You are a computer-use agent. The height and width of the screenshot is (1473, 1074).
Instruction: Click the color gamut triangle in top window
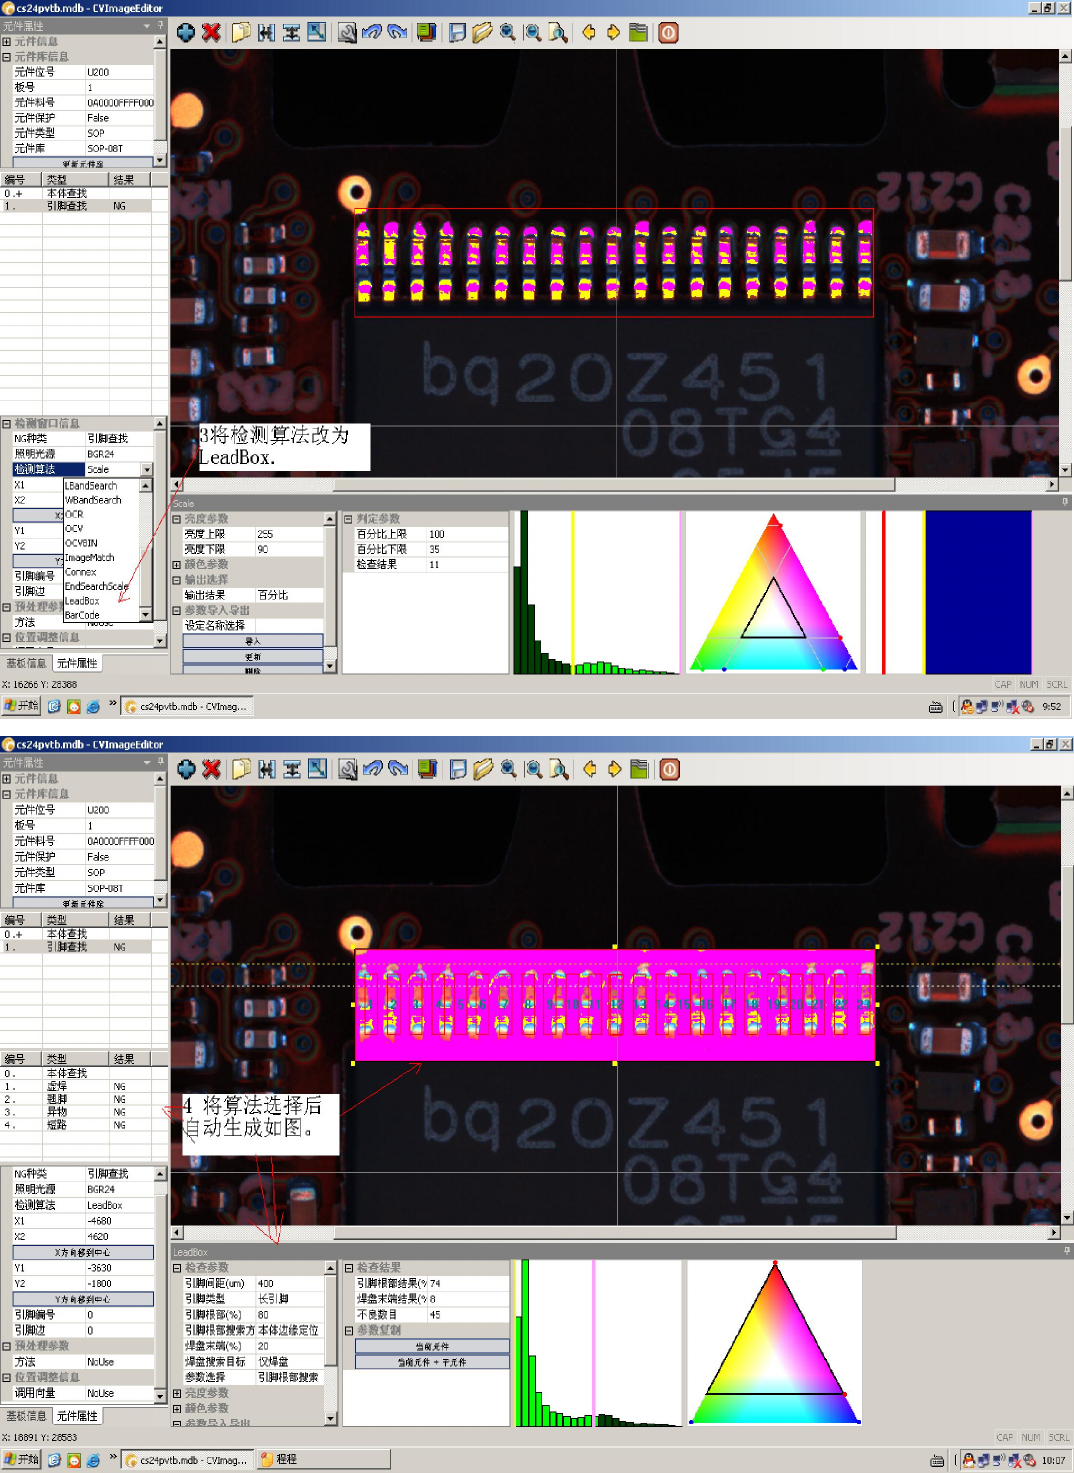tap(773, 592)
